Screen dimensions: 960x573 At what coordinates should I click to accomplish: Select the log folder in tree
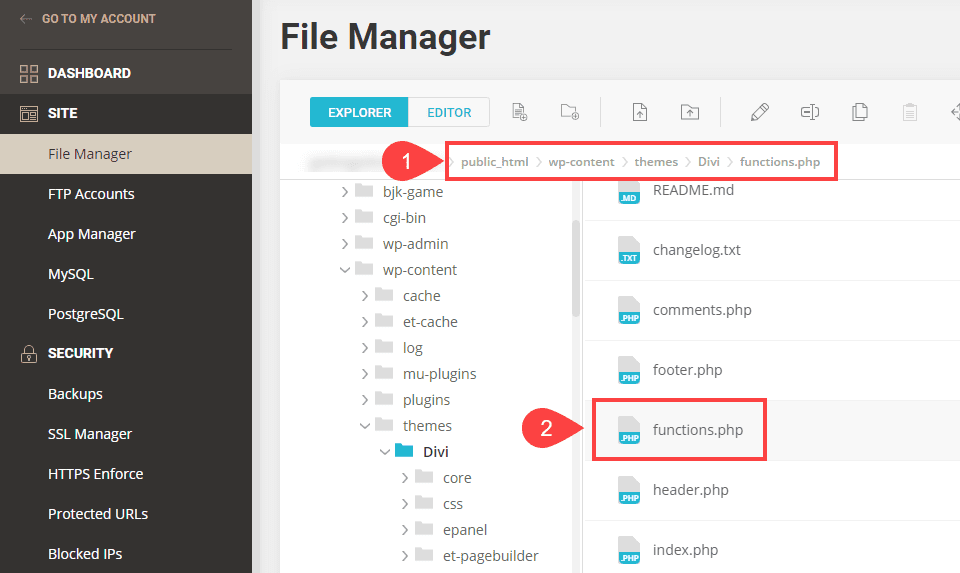(x=413, y=348)
